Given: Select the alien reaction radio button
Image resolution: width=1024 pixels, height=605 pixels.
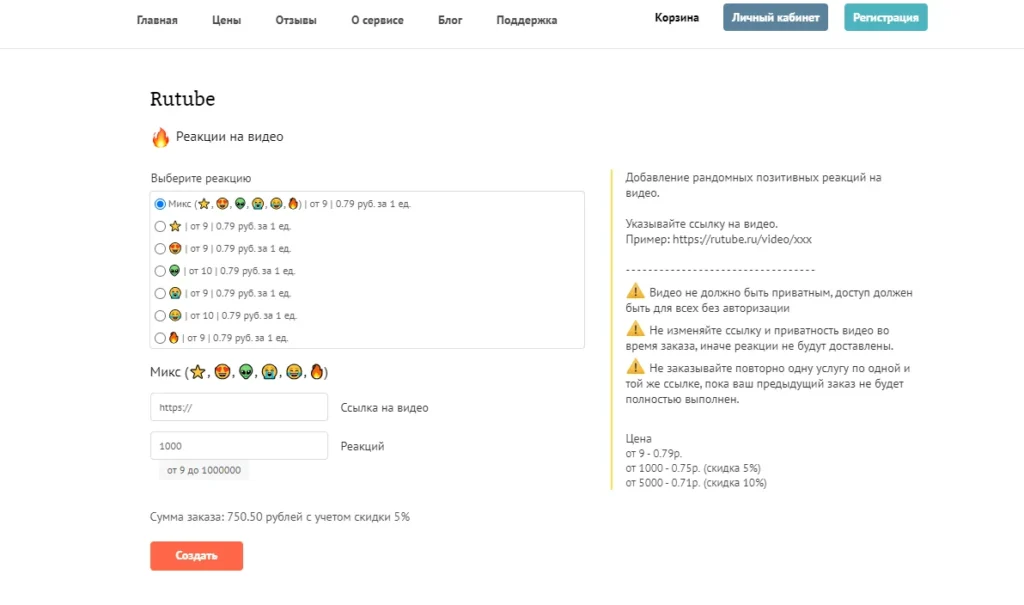Looking at the screenshot, I should [160, 270].
